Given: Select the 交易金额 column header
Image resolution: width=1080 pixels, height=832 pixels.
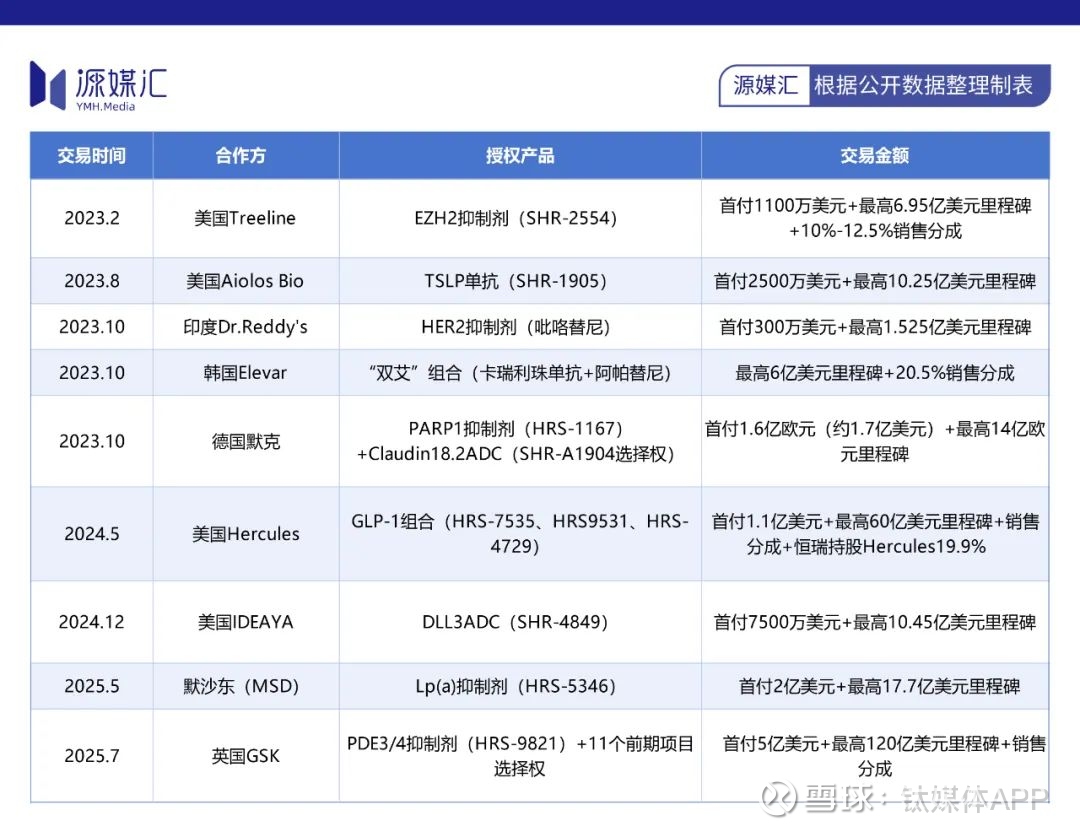Looking at the screenshot, I should pyautogui.click(x=875, y=156).
